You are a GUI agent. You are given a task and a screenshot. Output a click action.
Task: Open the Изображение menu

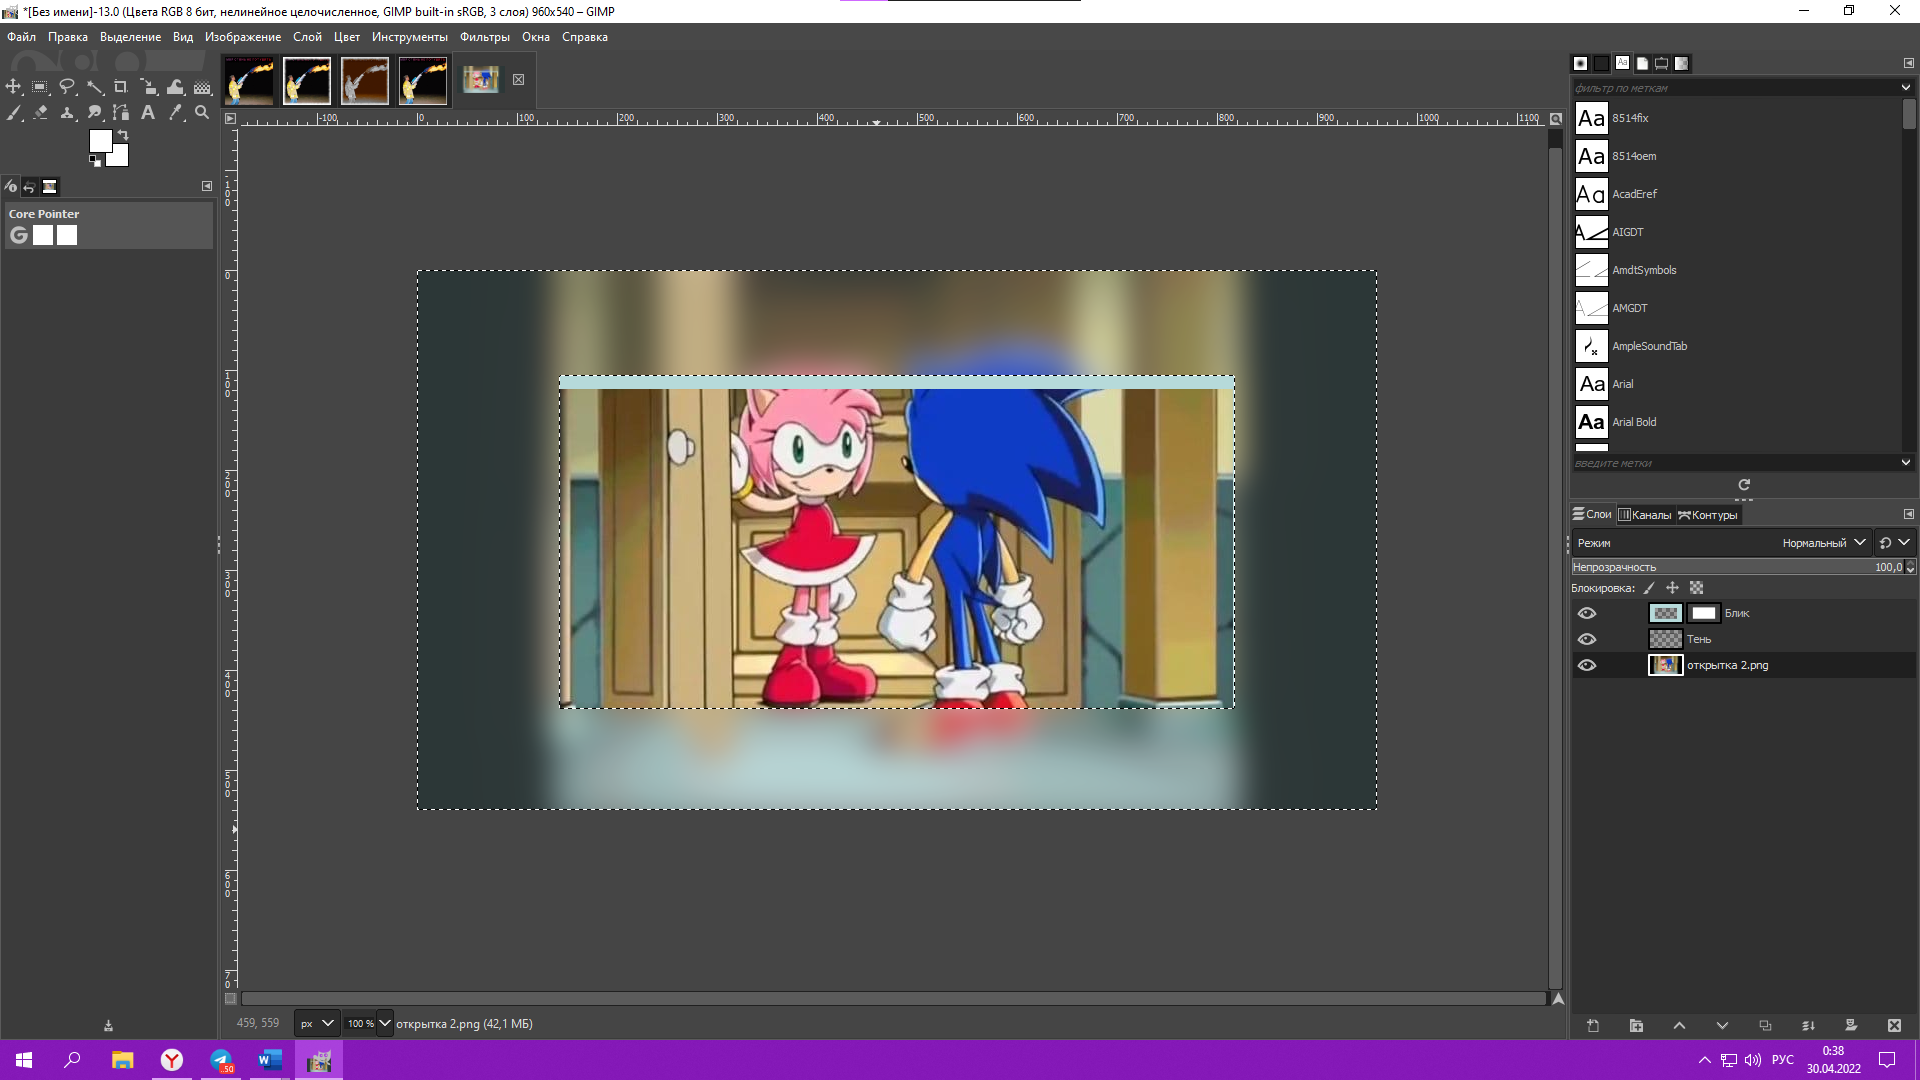pos(243,37)
